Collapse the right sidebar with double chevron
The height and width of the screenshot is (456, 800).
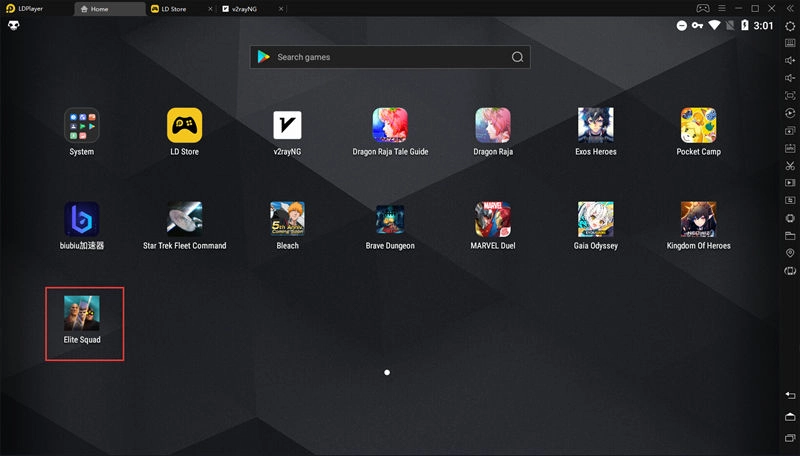point(790,8)
